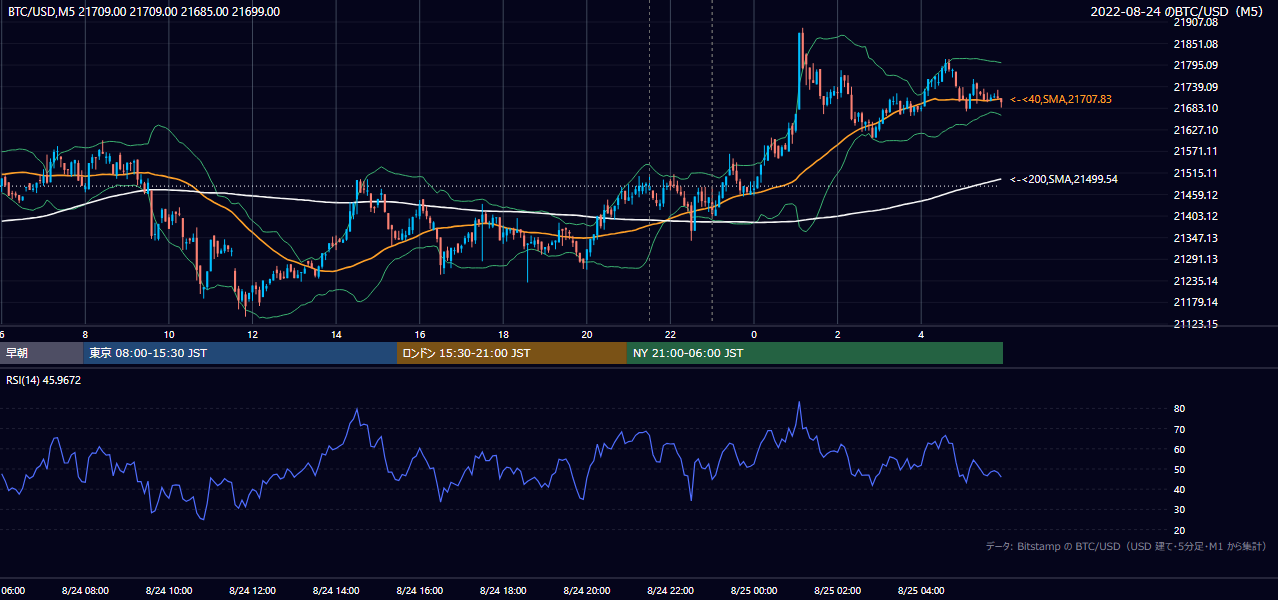This screenshot has height=600, width=1278.
Task: Click the hour tick 14 under the price chart
Action: click(336, 334)
